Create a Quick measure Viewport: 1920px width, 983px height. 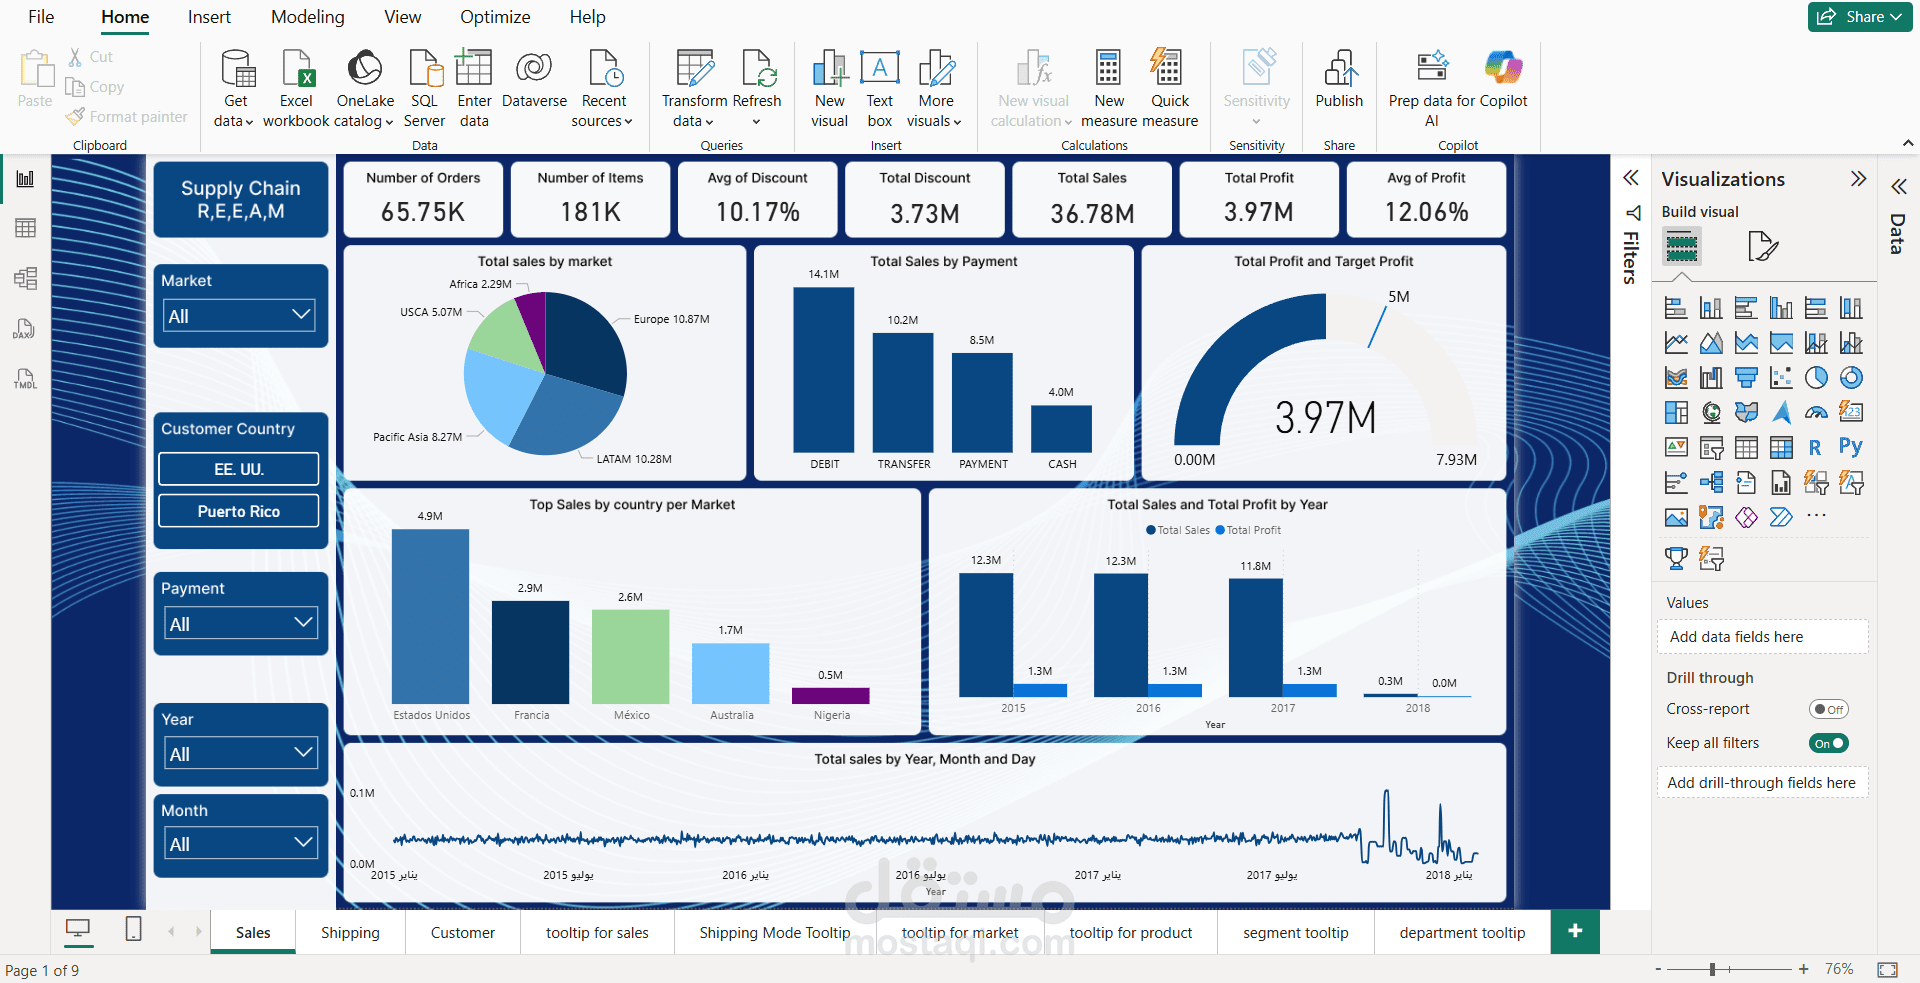point(1169,89)
